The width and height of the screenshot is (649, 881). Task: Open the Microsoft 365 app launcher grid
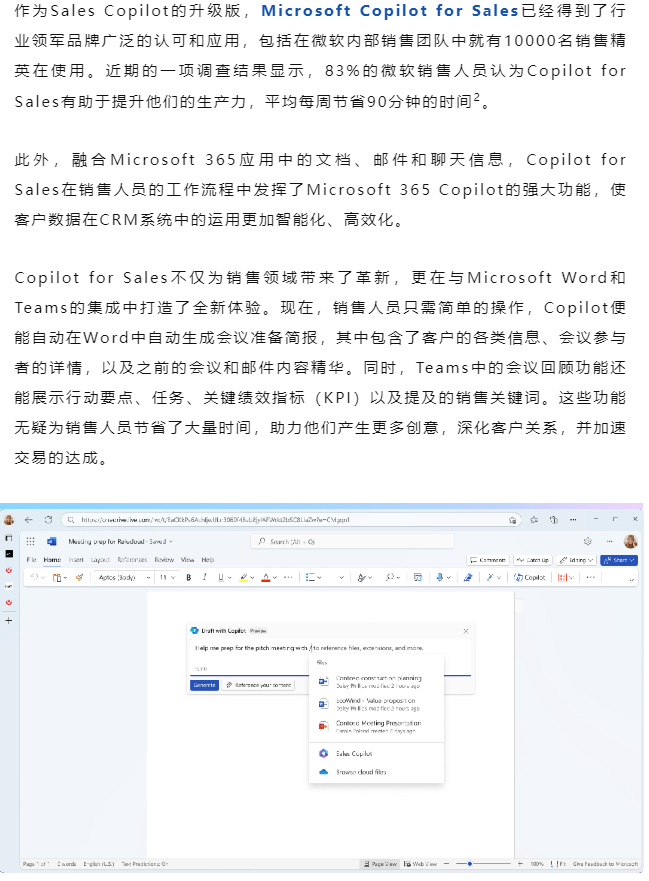(30, 541)
